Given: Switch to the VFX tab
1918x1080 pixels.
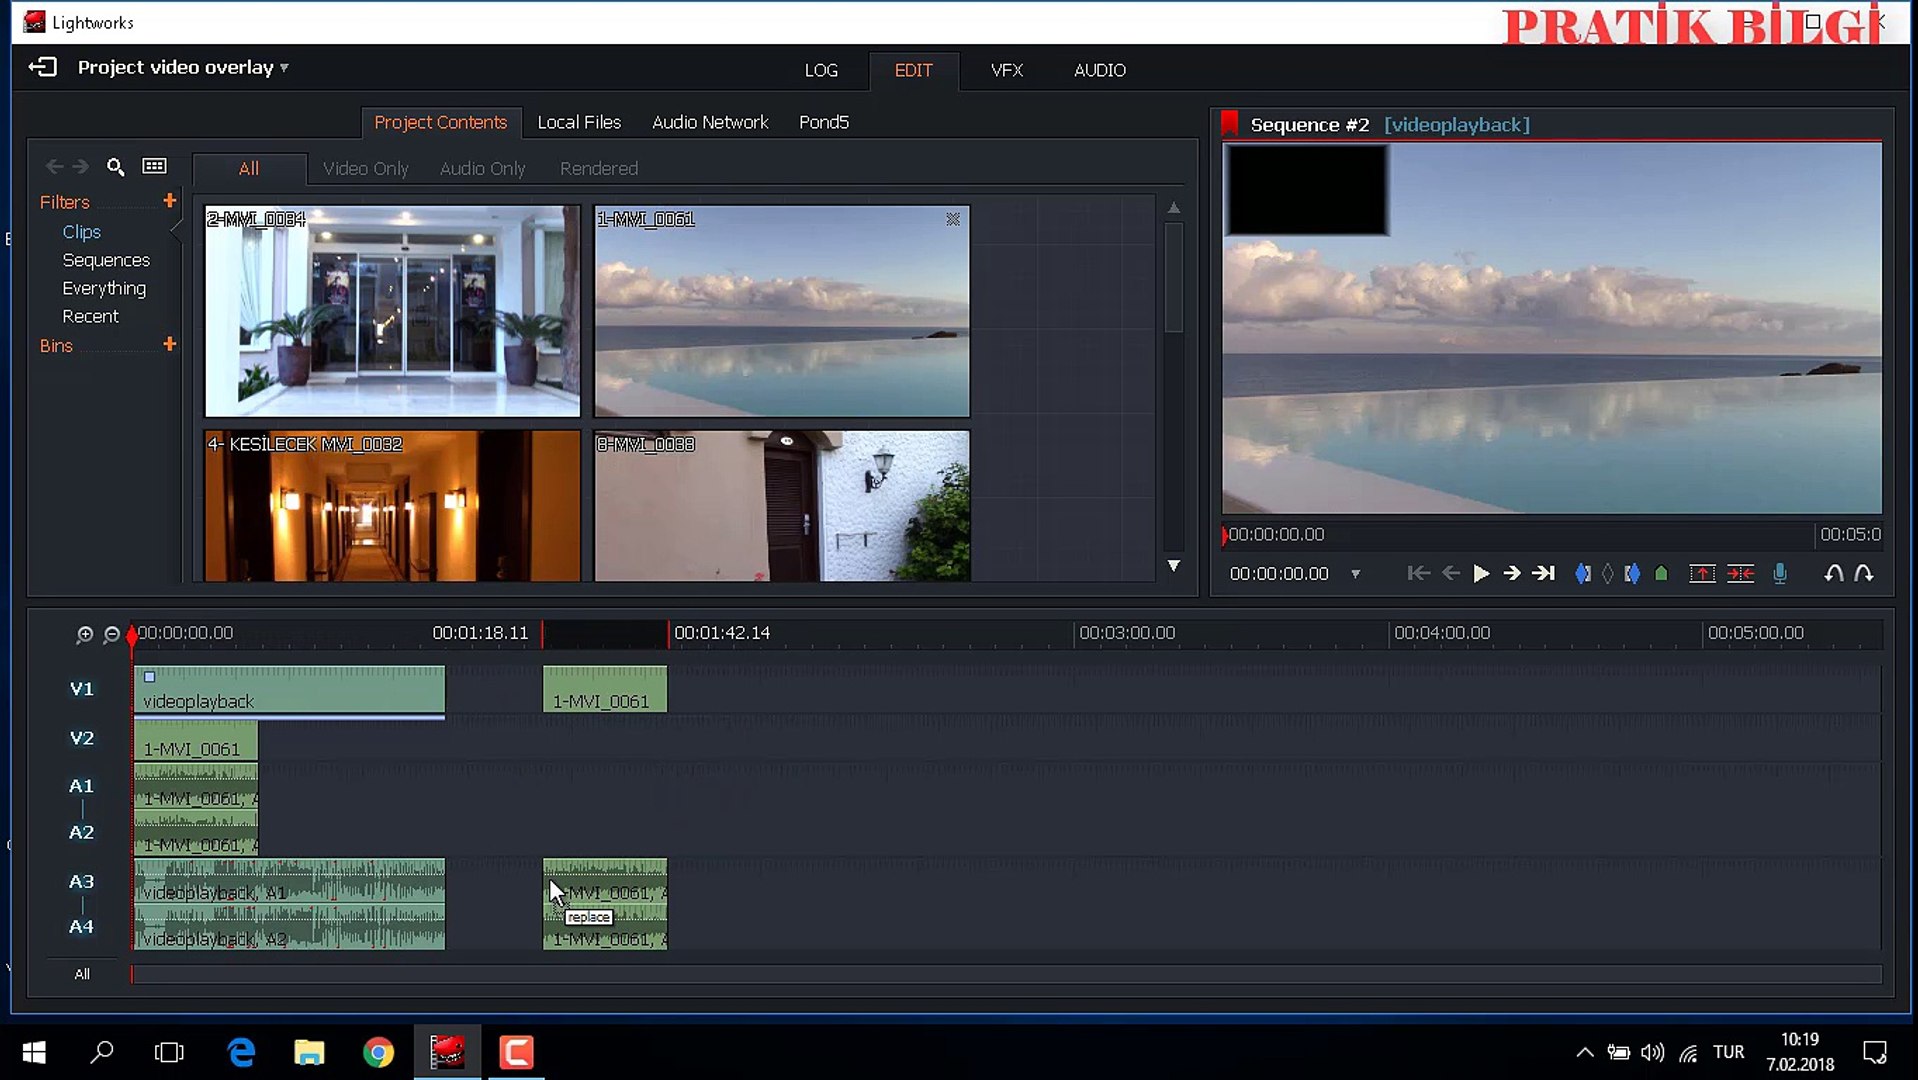Looking at the screenshot, I should (1006, 70).
